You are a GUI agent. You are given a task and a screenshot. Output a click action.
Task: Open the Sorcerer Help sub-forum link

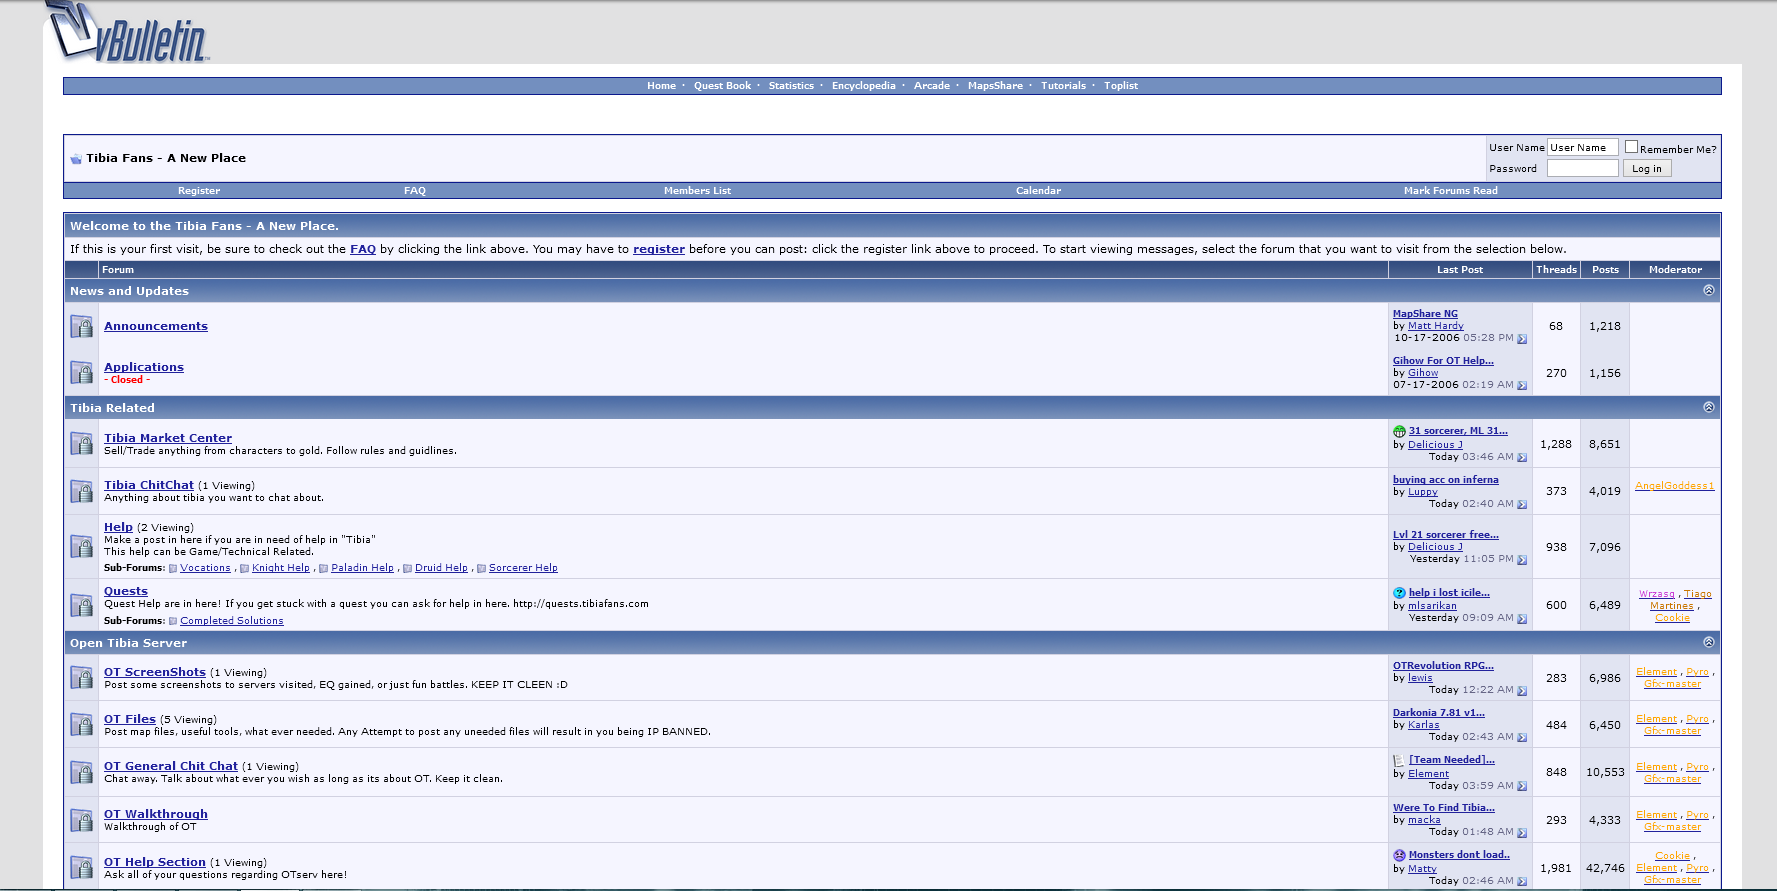(523, 568)
